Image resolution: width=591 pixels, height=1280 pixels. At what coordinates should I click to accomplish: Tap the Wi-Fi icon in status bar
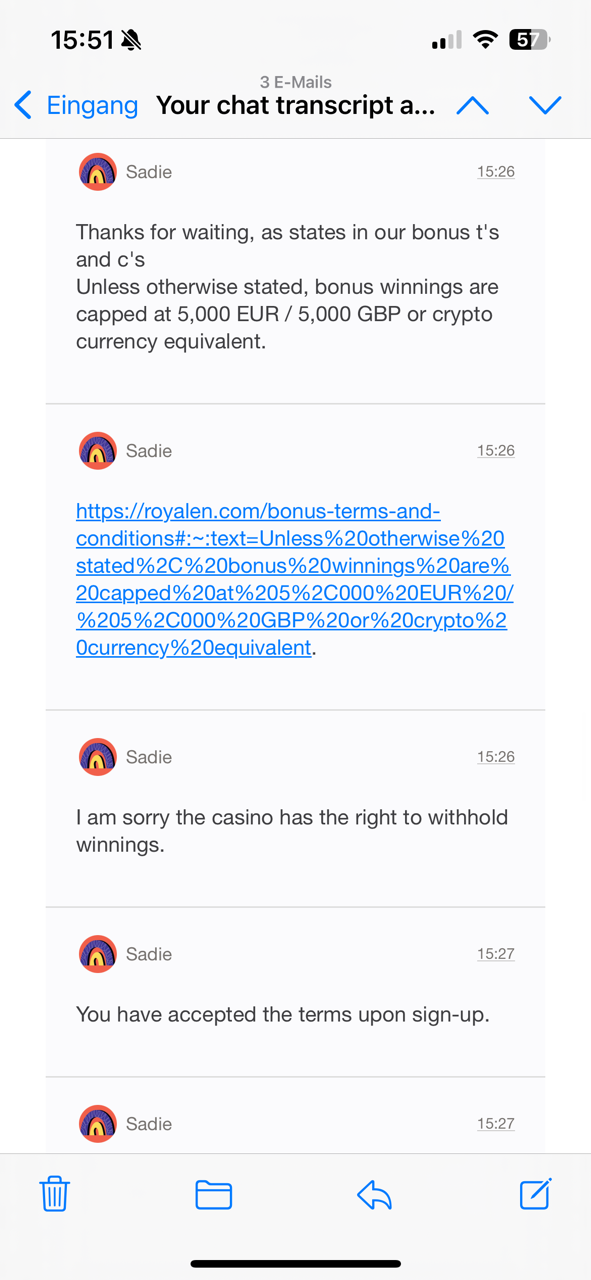tap(486, 40)
